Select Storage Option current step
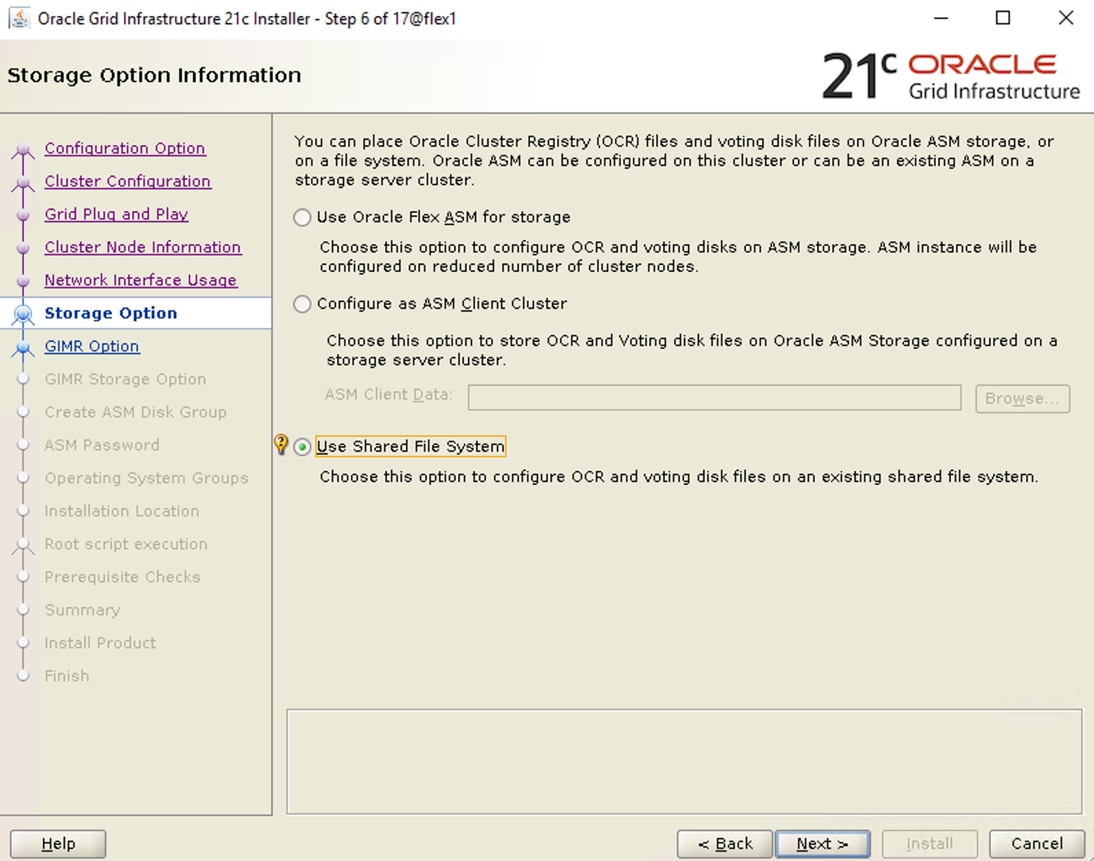Viewport: 1094px width, 861px height. [x=111, y=313]
